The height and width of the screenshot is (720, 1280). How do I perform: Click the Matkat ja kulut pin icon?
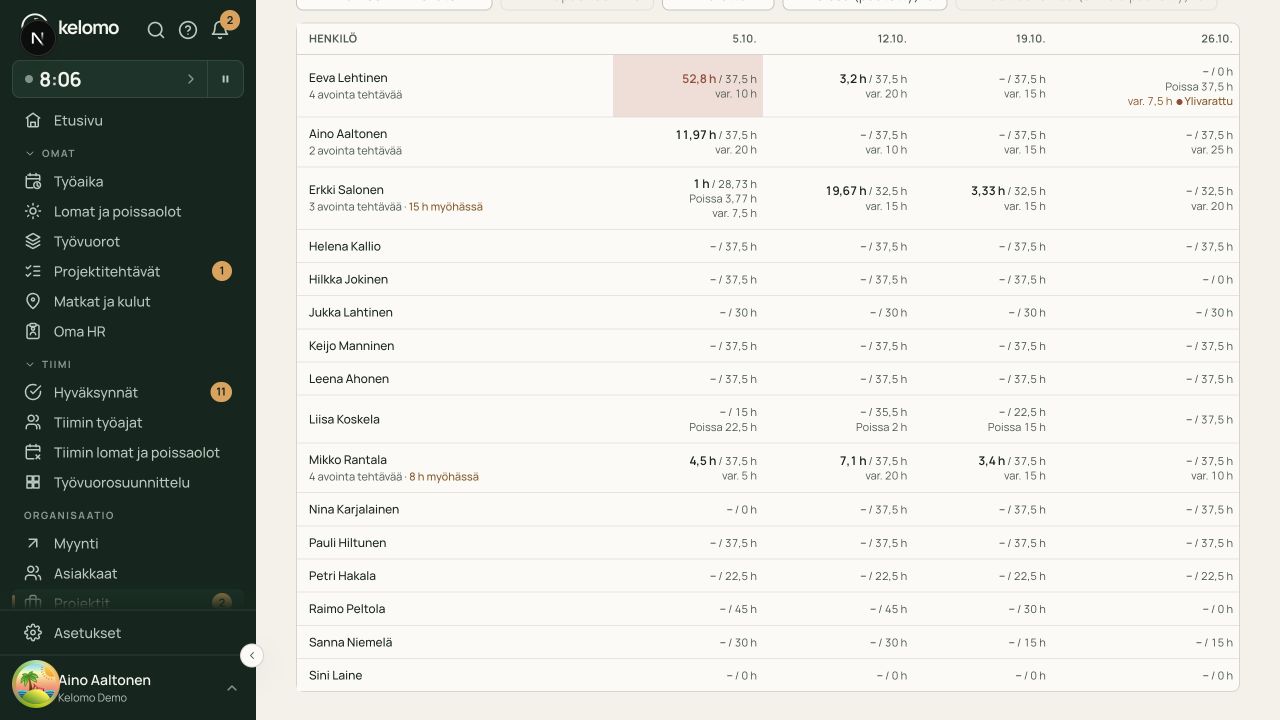click(33, 301)
